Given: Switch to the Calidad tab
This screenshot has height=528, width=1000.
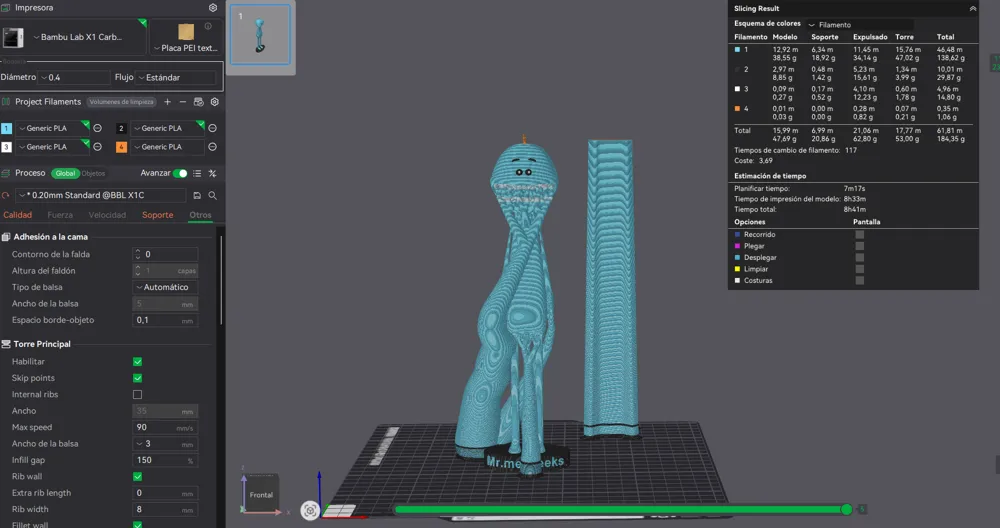Looking at the screenshot, I should 17,215.
